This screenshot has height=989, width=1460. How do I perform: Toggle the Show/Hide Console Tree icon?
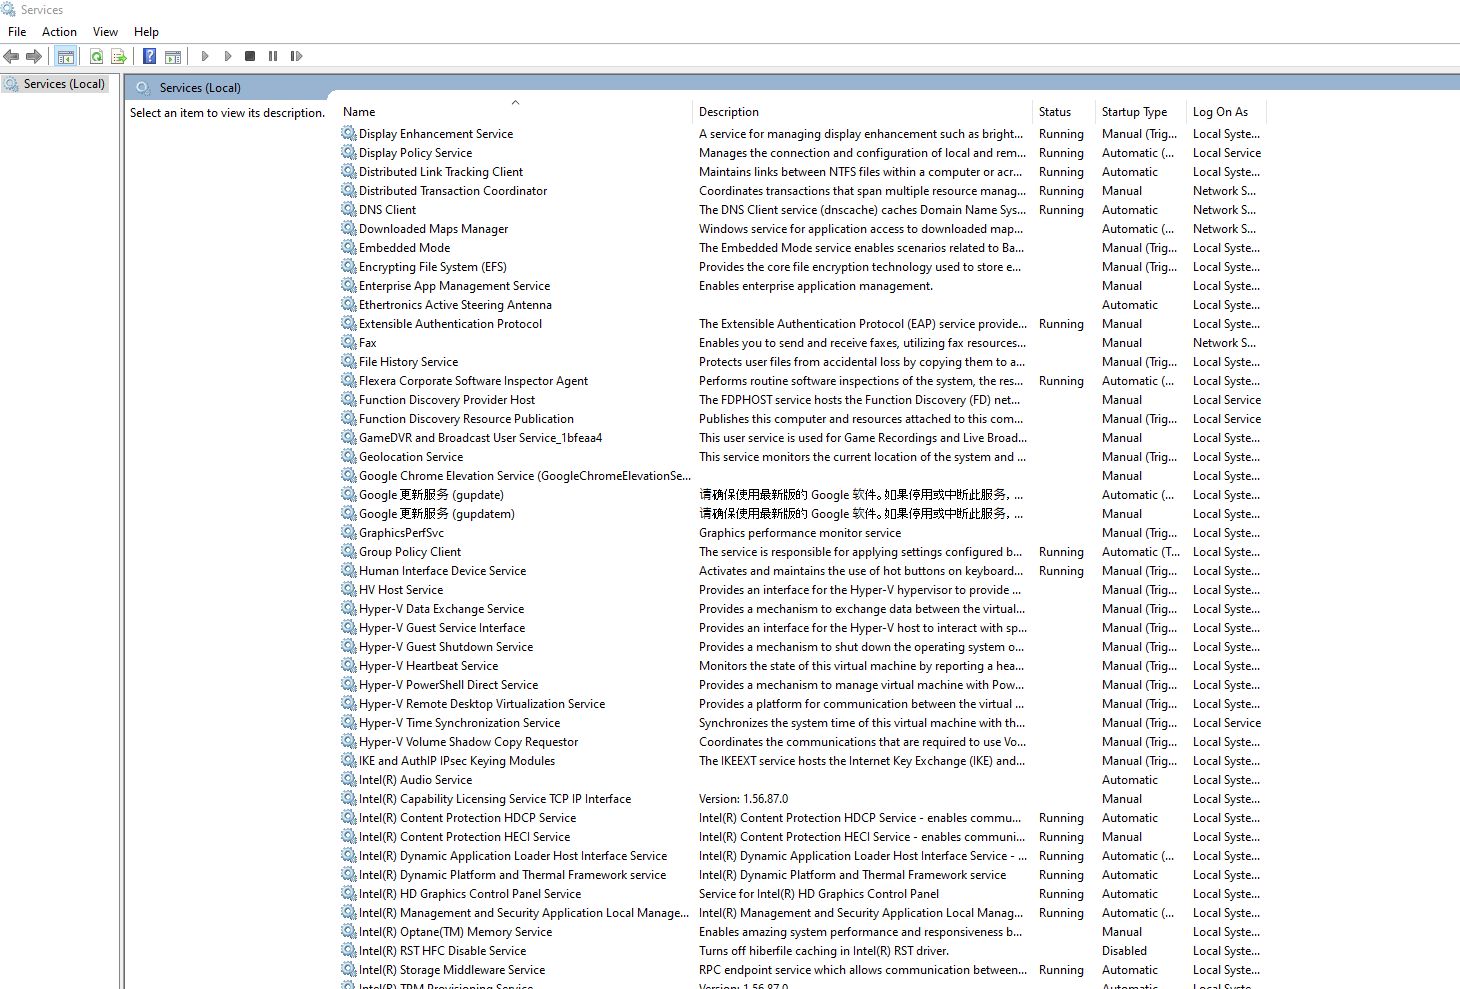coord(66,57)
